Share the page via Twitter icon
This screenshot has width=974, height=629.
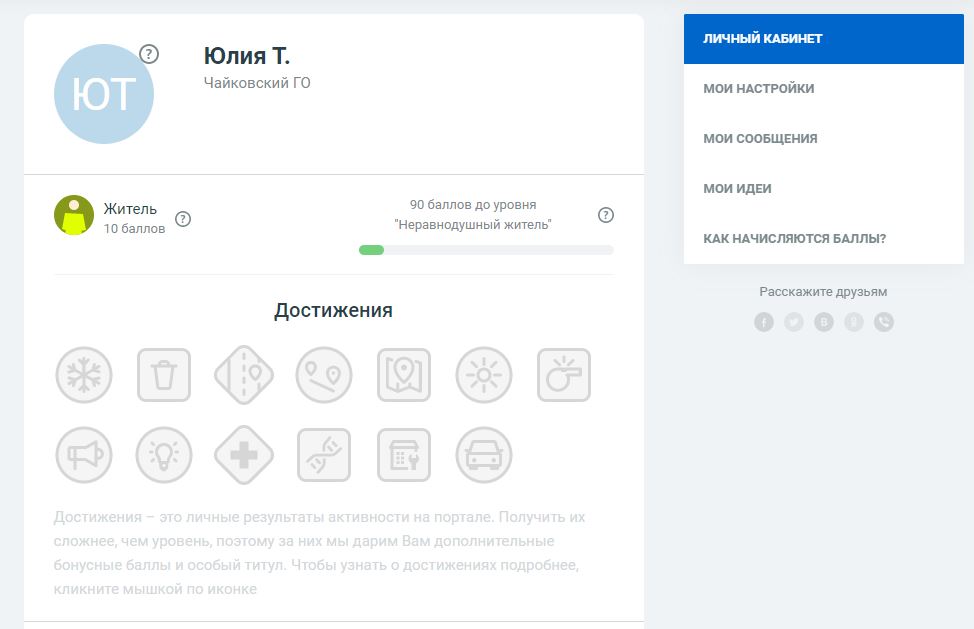[x=794, y=322]
